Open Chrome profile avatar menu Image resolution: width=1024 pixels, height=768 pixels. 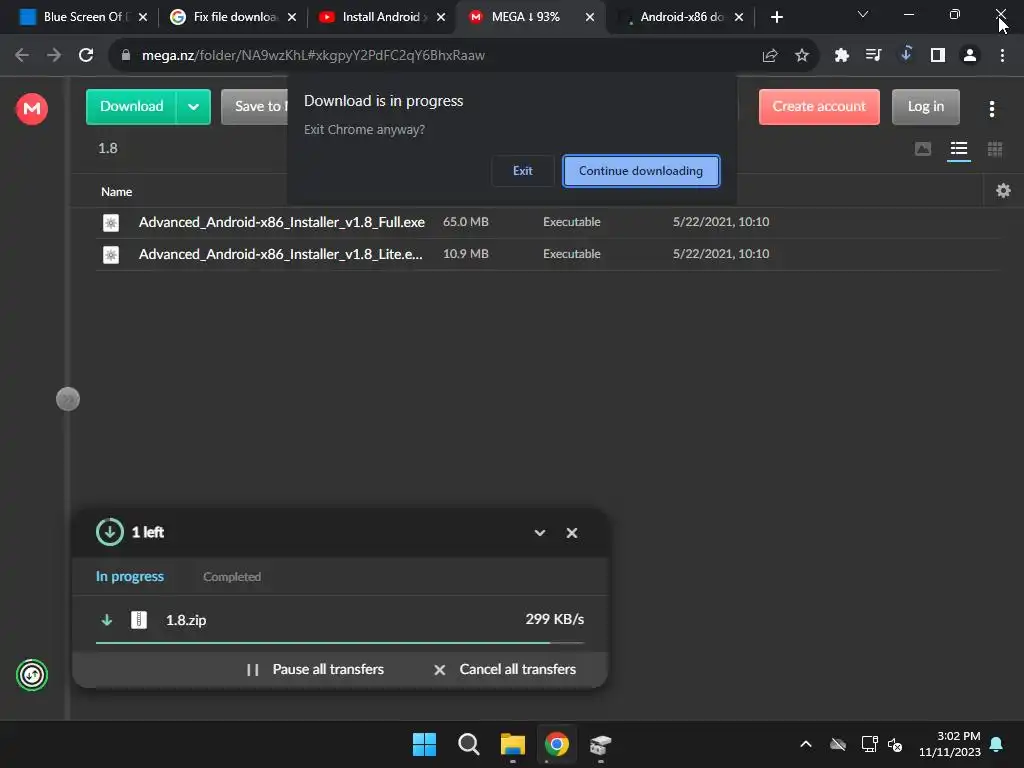pyautogui.click(x=970, y=56)
